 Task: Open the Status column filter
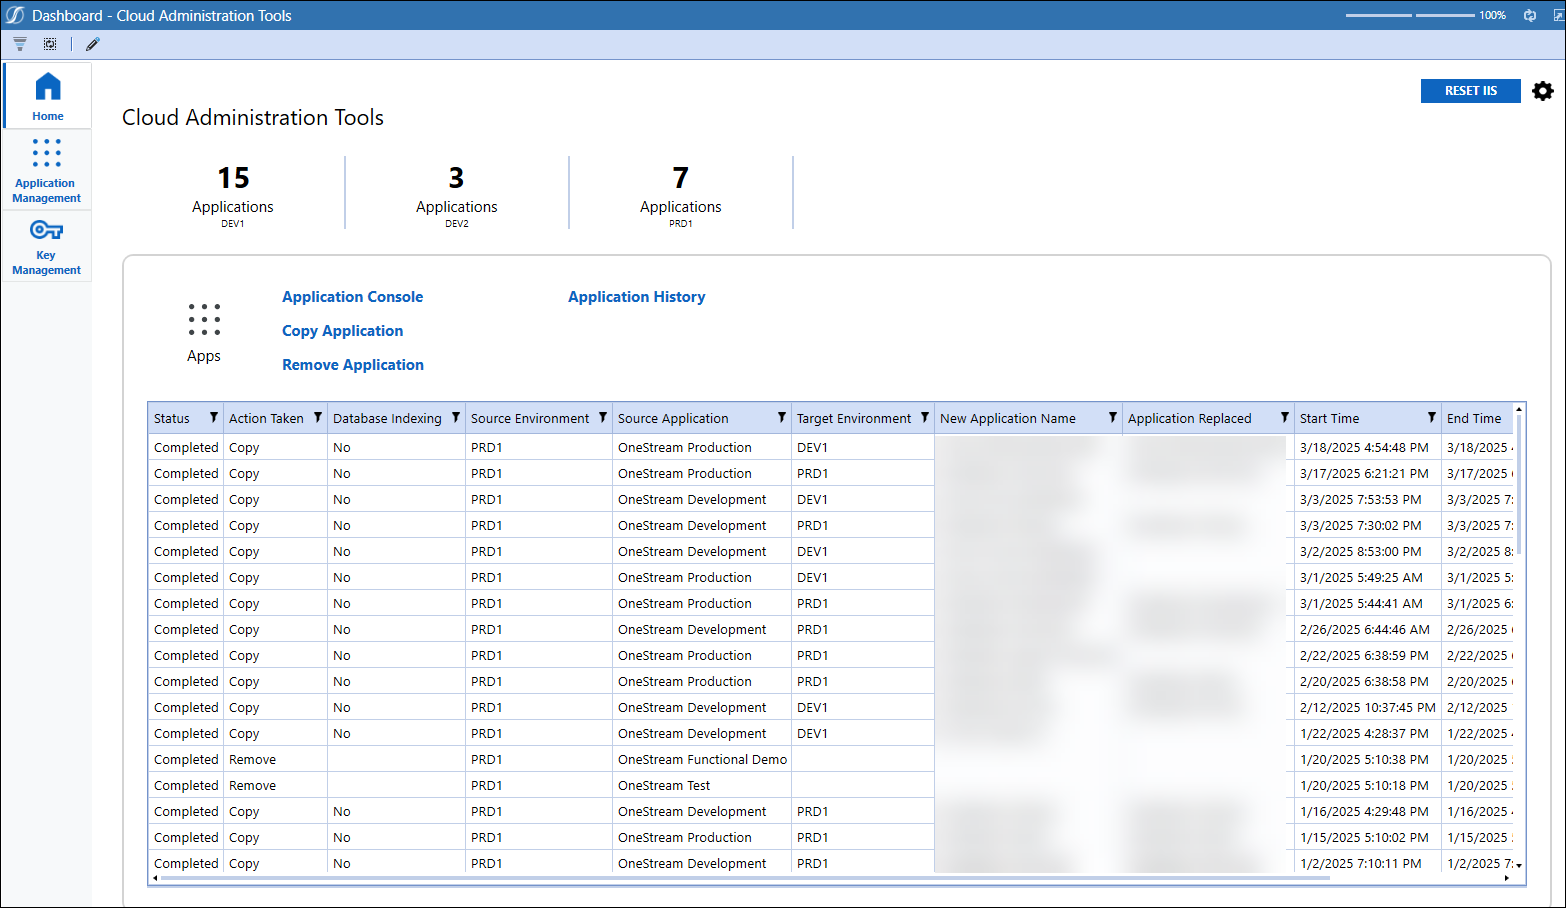point(214,418)
